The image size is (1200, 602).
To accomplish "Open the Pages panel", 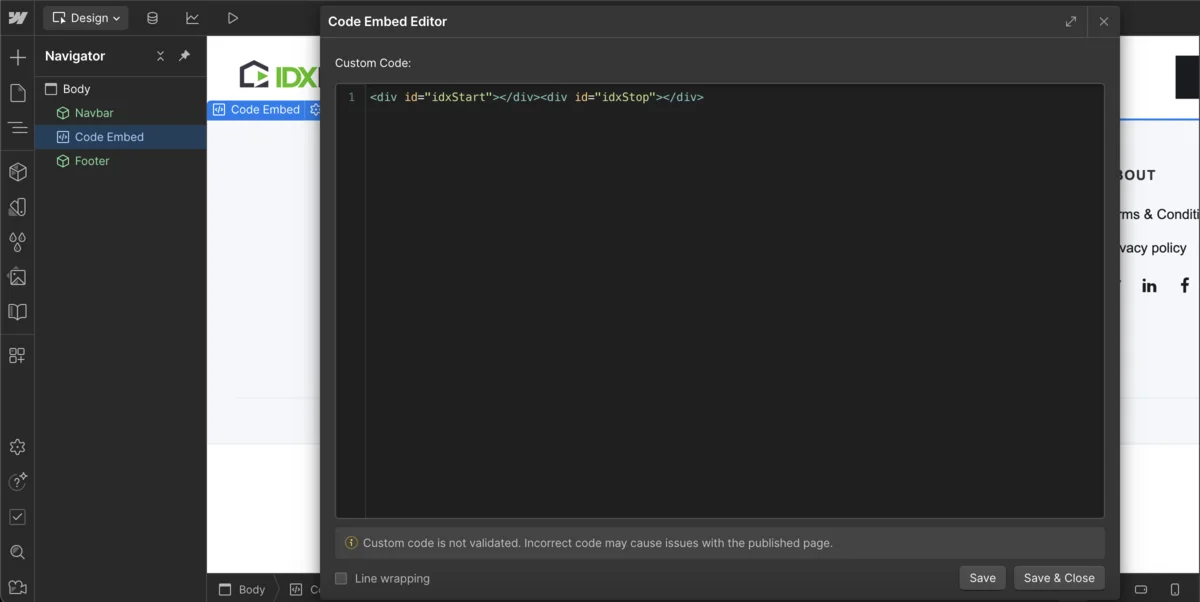I will click(17, 93).
